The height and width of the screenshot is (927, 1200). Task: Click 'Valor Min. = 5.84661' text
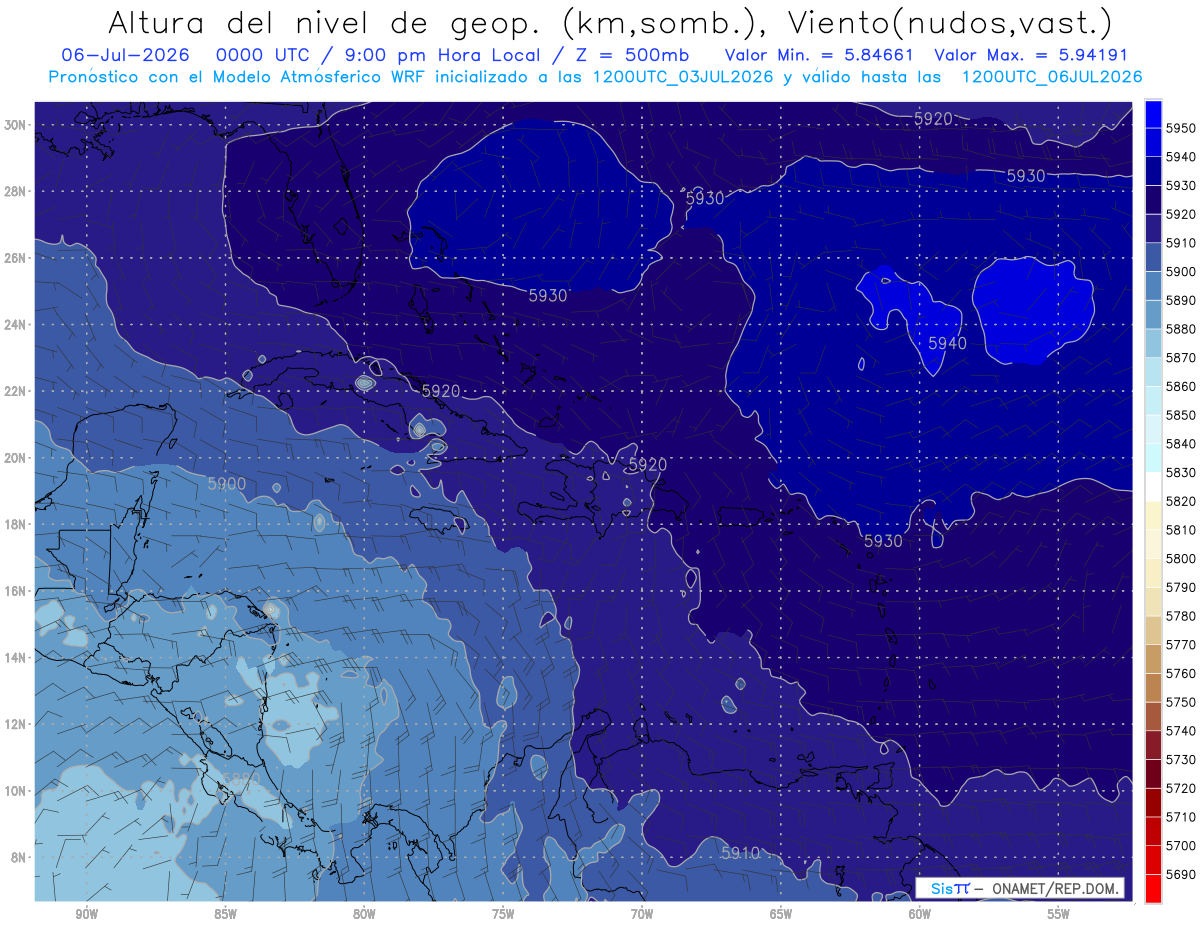click(819, 55)
